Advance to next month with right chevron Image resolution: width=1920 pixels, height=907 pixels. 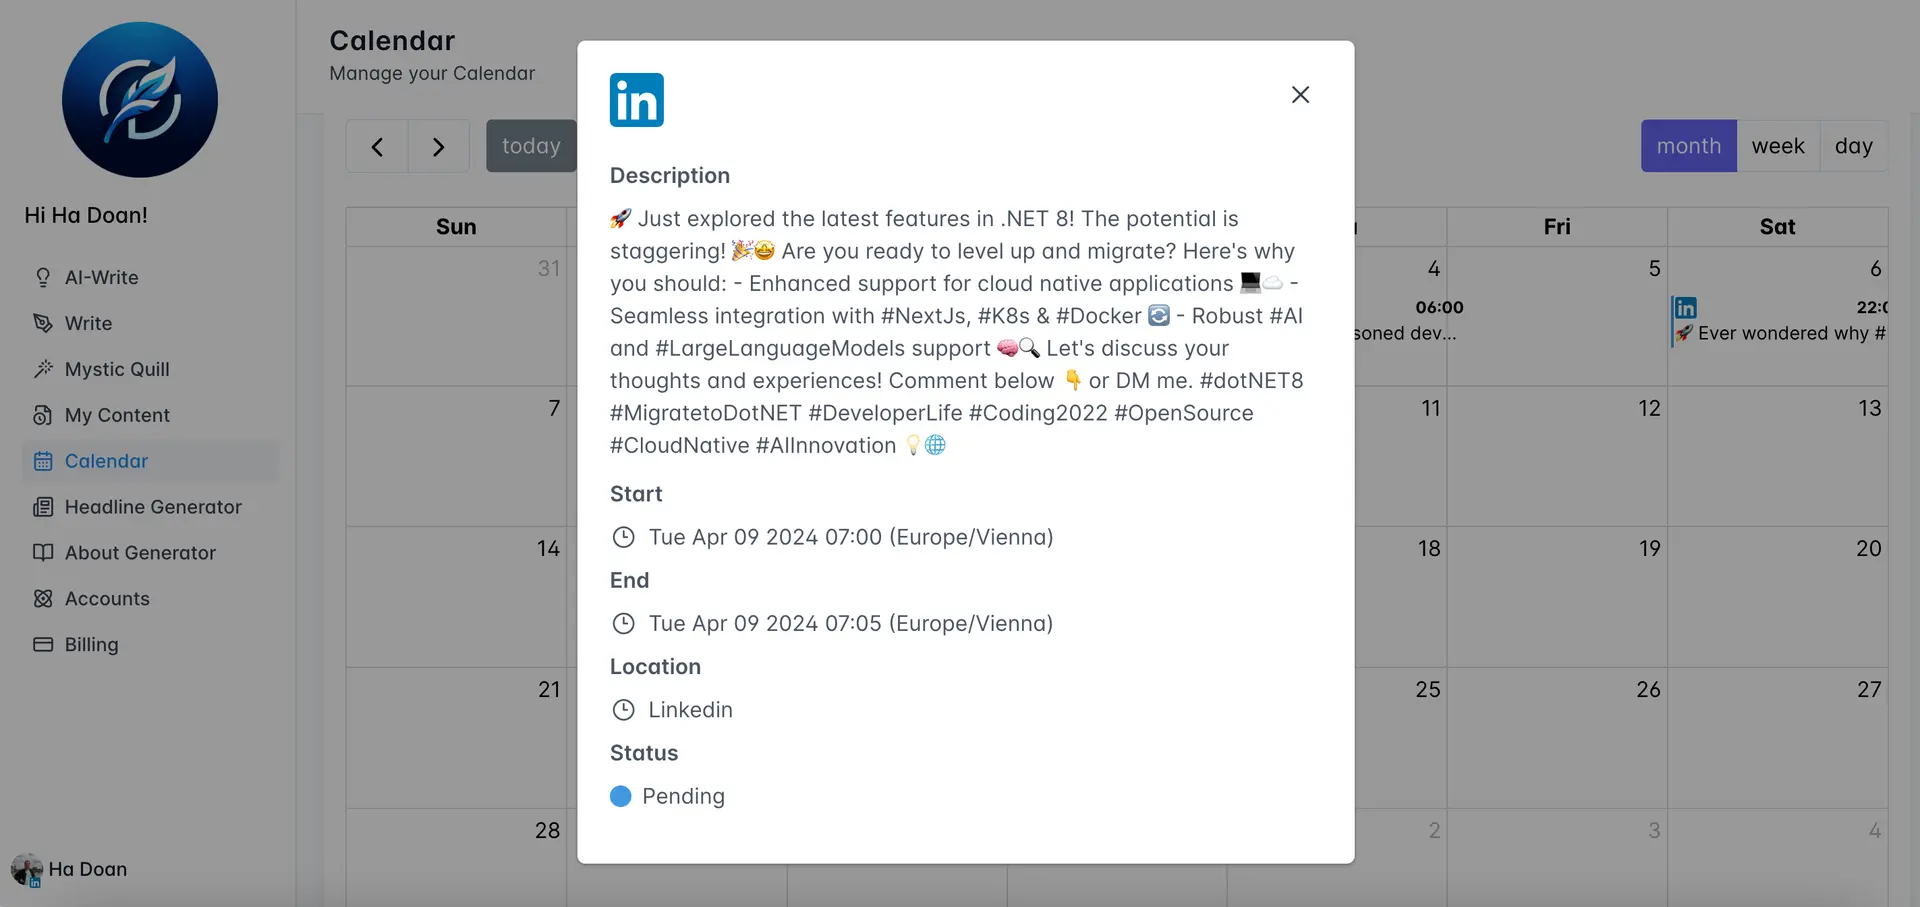(x=439, y=147)
